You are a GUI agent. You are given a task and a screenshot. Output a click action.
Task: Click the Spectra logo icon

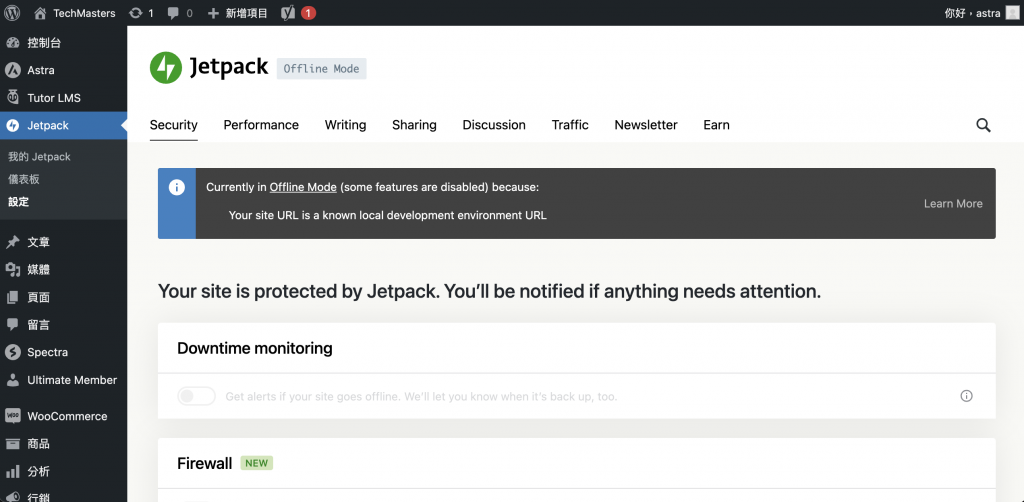pyautogui.click(x=12, y=353)
